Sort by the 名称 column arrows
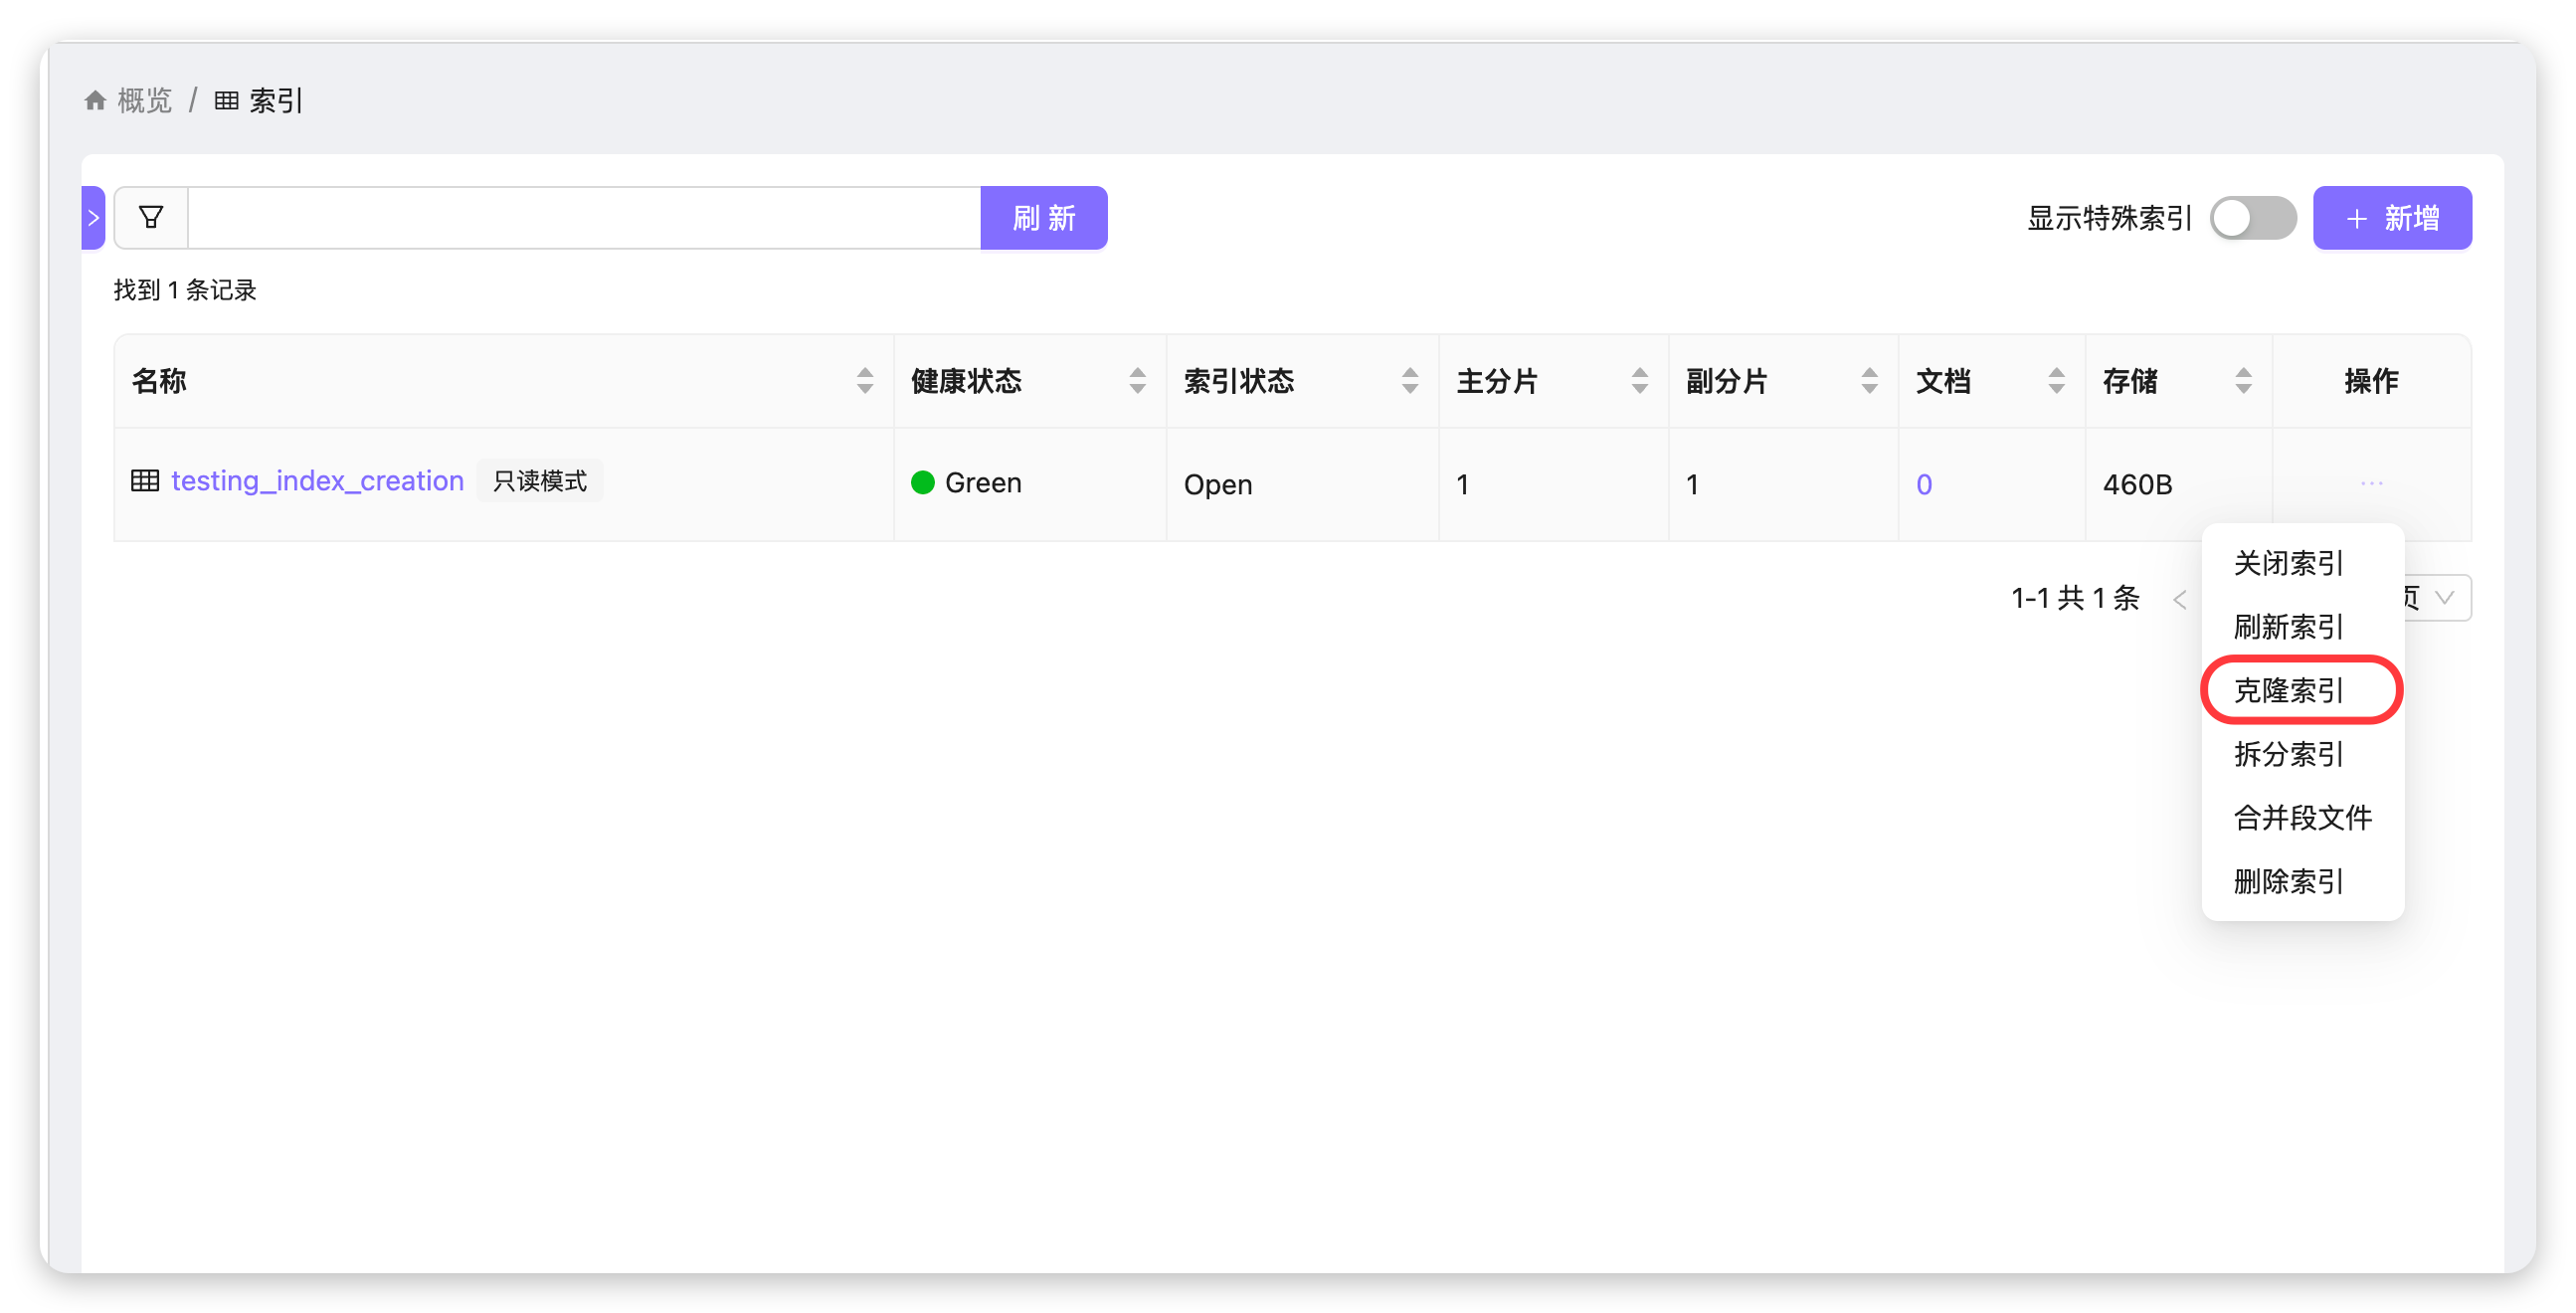This screenshot has height=1313, width=2576. pyautogui.click(x=865, y=381)
